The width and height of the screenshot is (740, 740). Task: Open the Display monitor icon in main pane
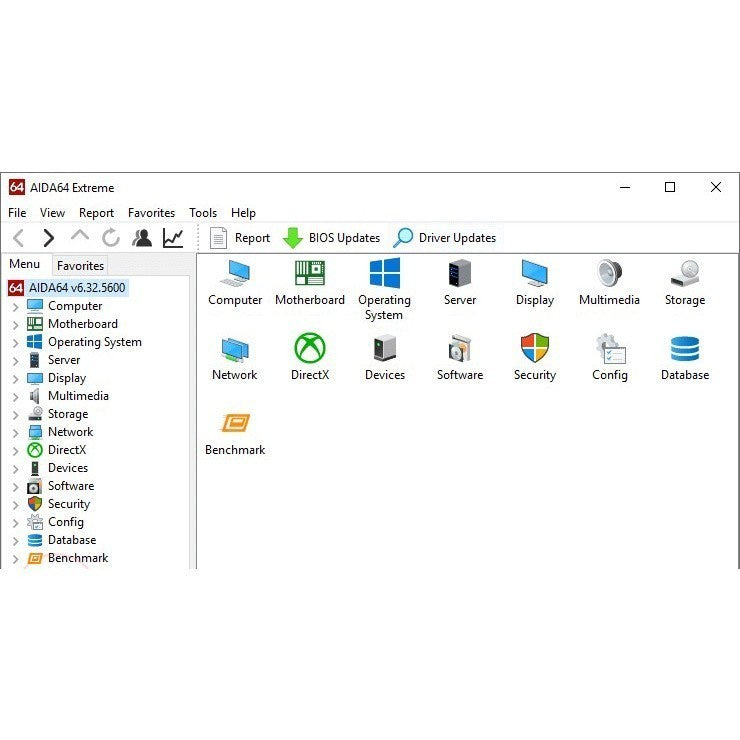tap(535, 273)
